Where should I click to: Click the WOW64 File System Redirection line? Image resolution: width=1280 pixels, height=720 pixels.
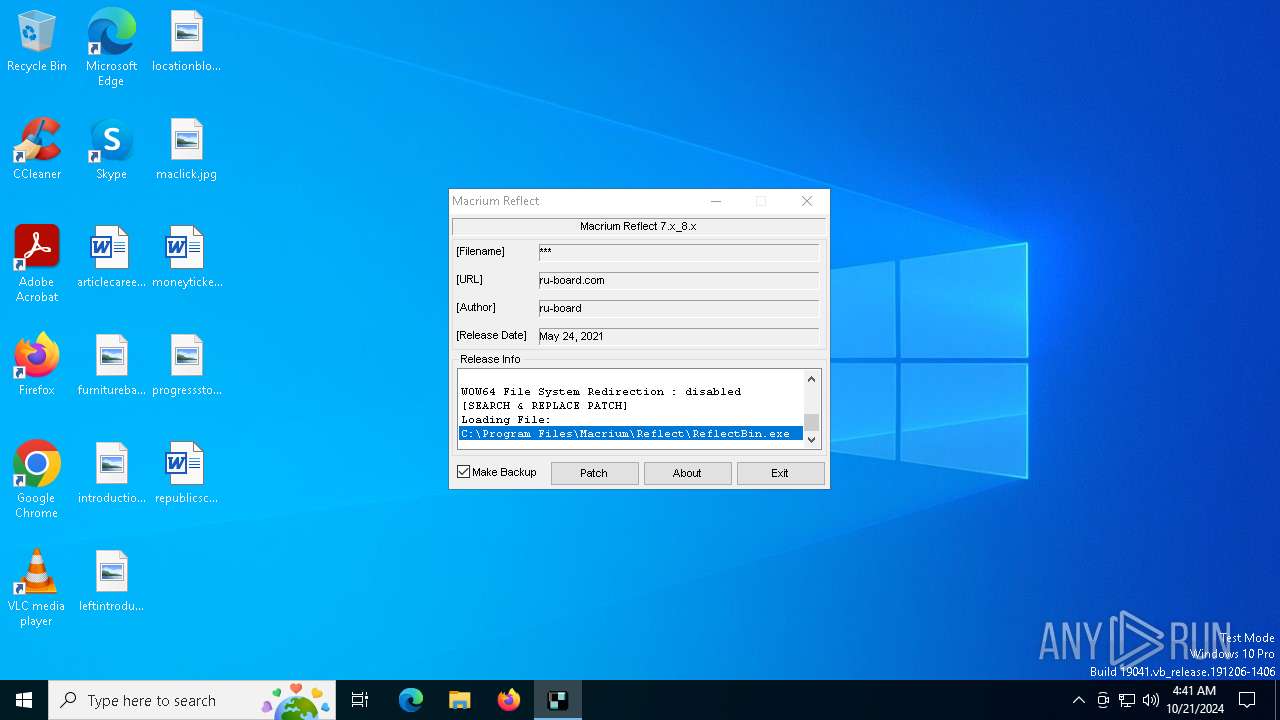coord(601,392)
